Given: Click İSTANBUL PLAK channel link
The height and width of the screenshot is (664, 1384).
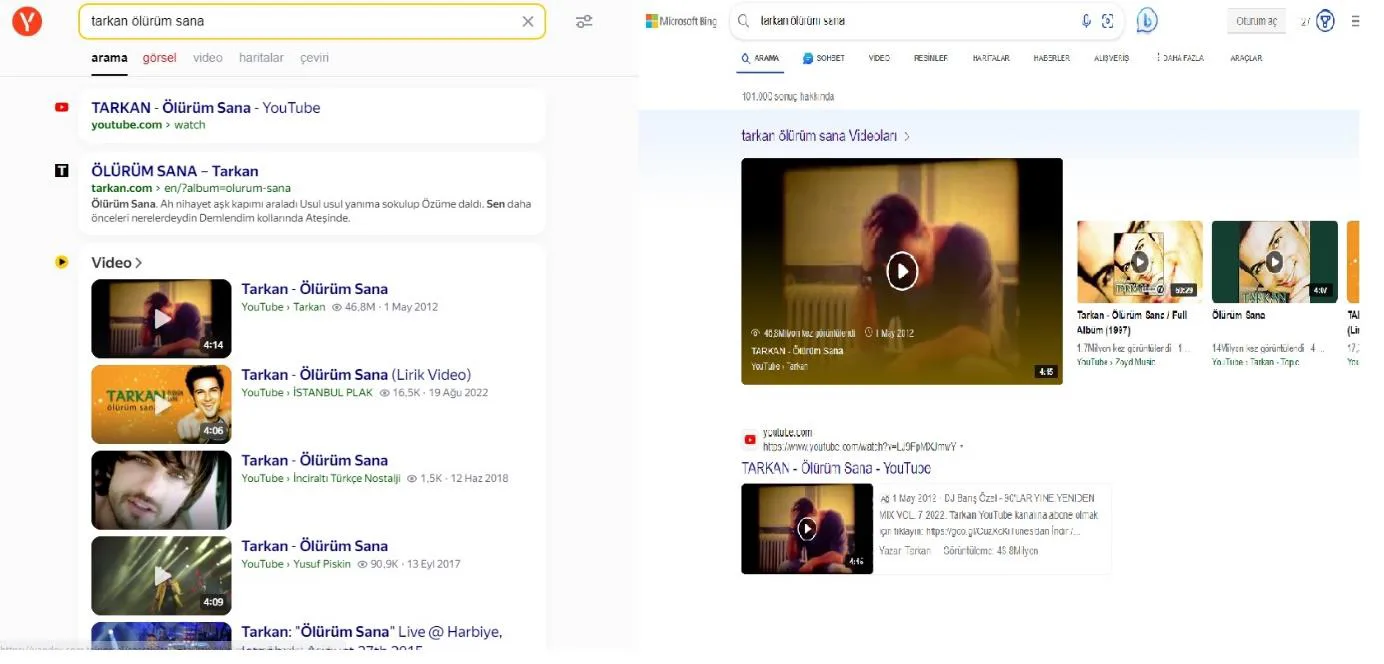Looking at the screenshot, I should [333, 393].
